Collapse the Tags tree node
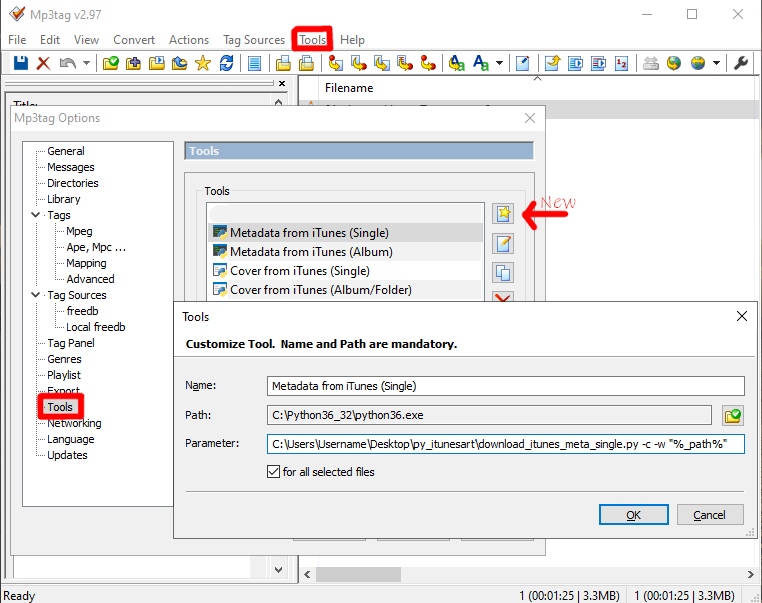Viewport: 762px width, 603px height. click(35, 214)
